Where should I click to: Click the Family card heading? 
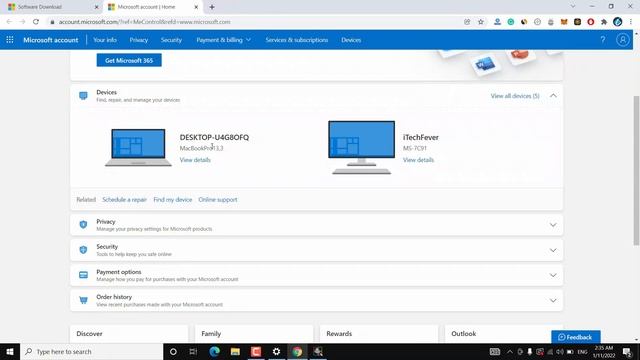(211, 333)
